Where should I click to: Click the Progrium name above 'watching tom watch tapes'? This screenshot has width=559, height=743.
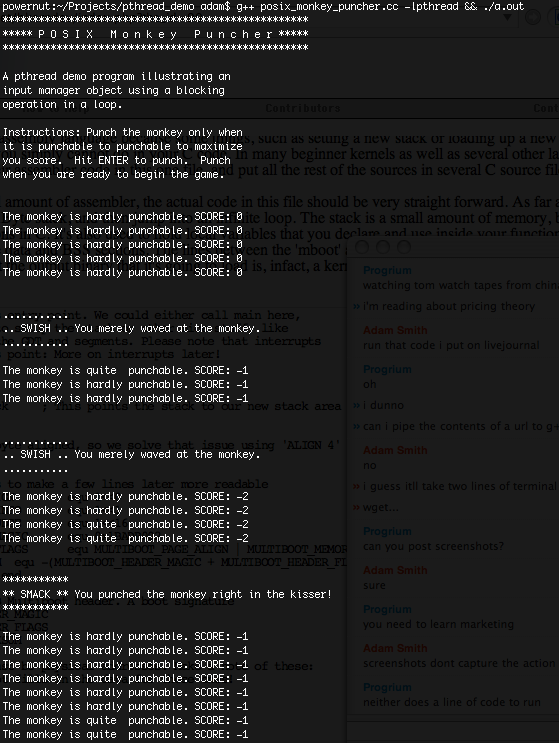point(387,270)
